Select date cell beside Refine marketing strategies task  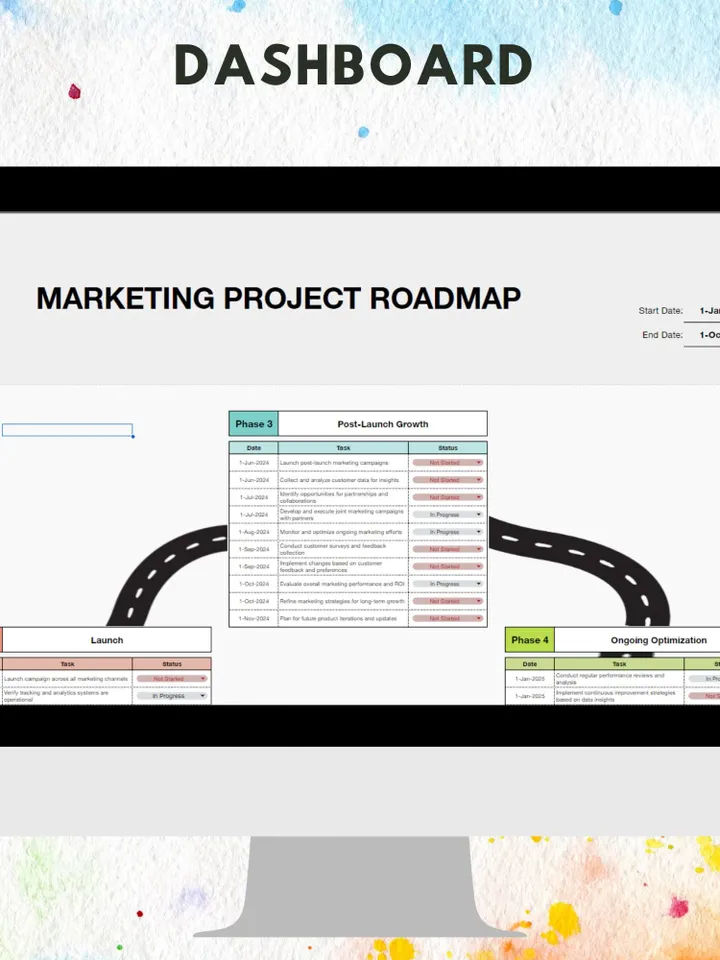click(x=253, y=601)
